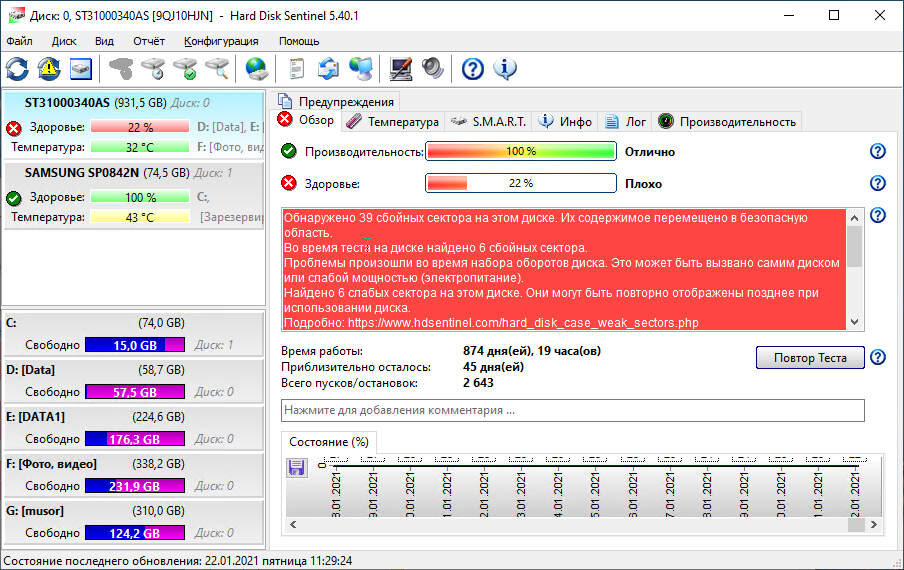
Task: Click help icon beside Здоровье bar
Action: coord(877,183)
